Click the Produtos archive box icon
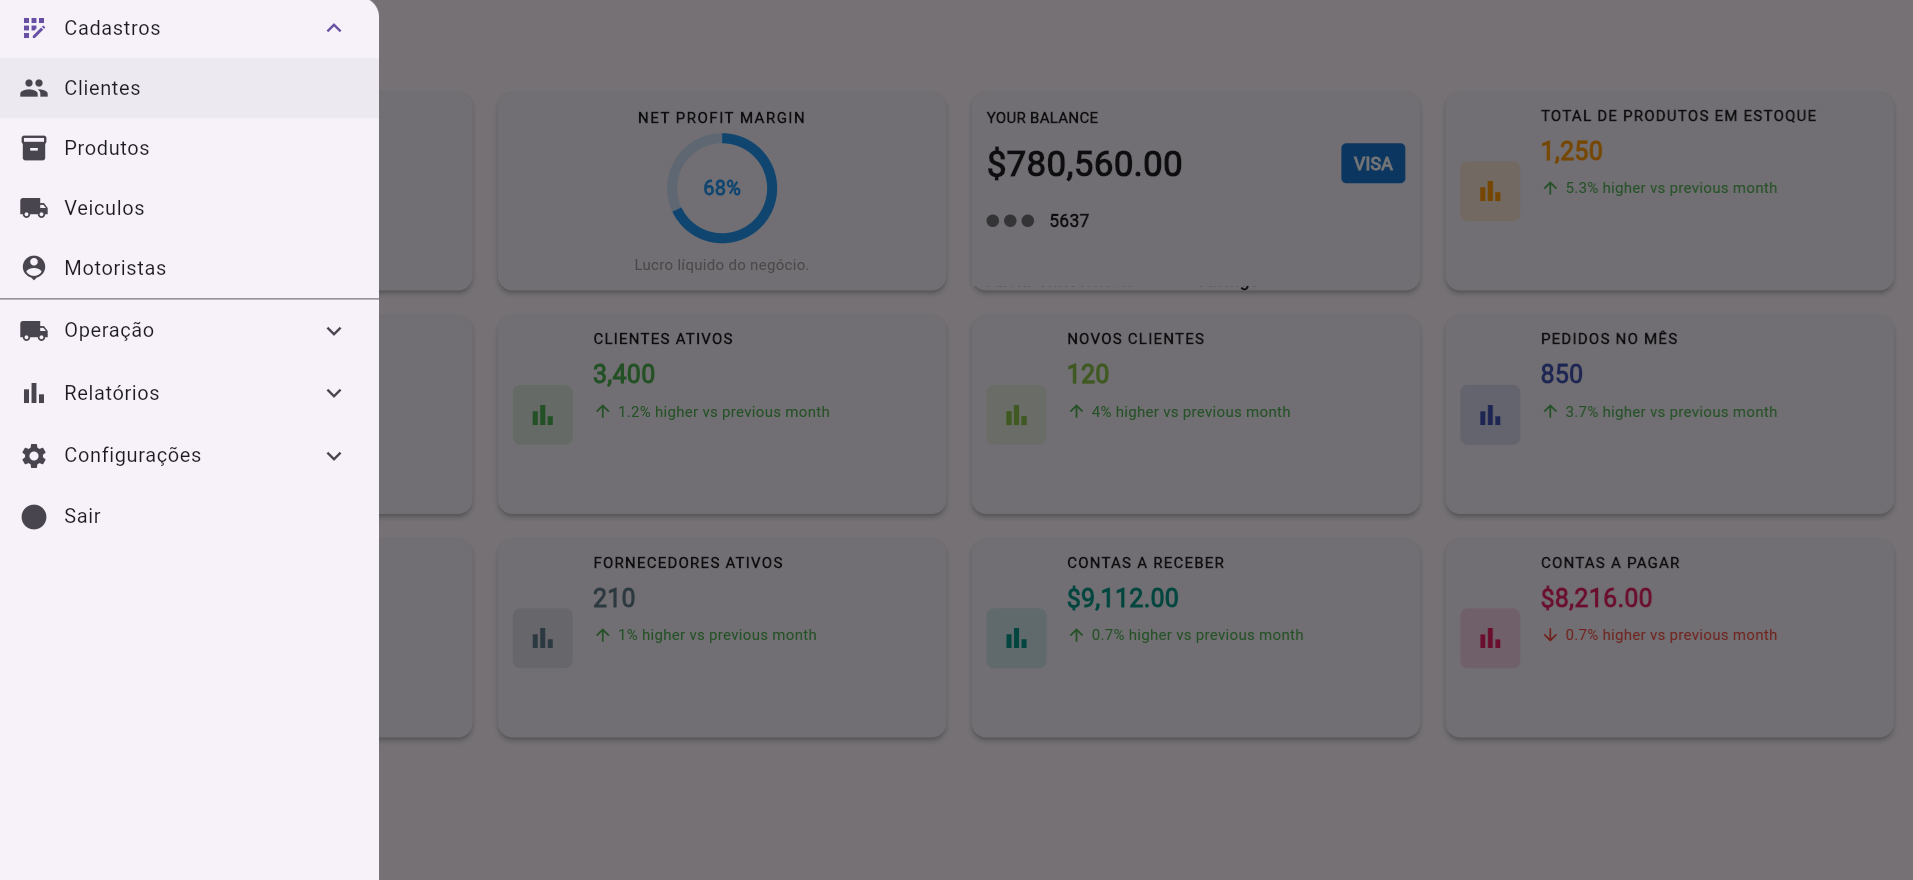The image size is (1913, 880). coord(34,148)
